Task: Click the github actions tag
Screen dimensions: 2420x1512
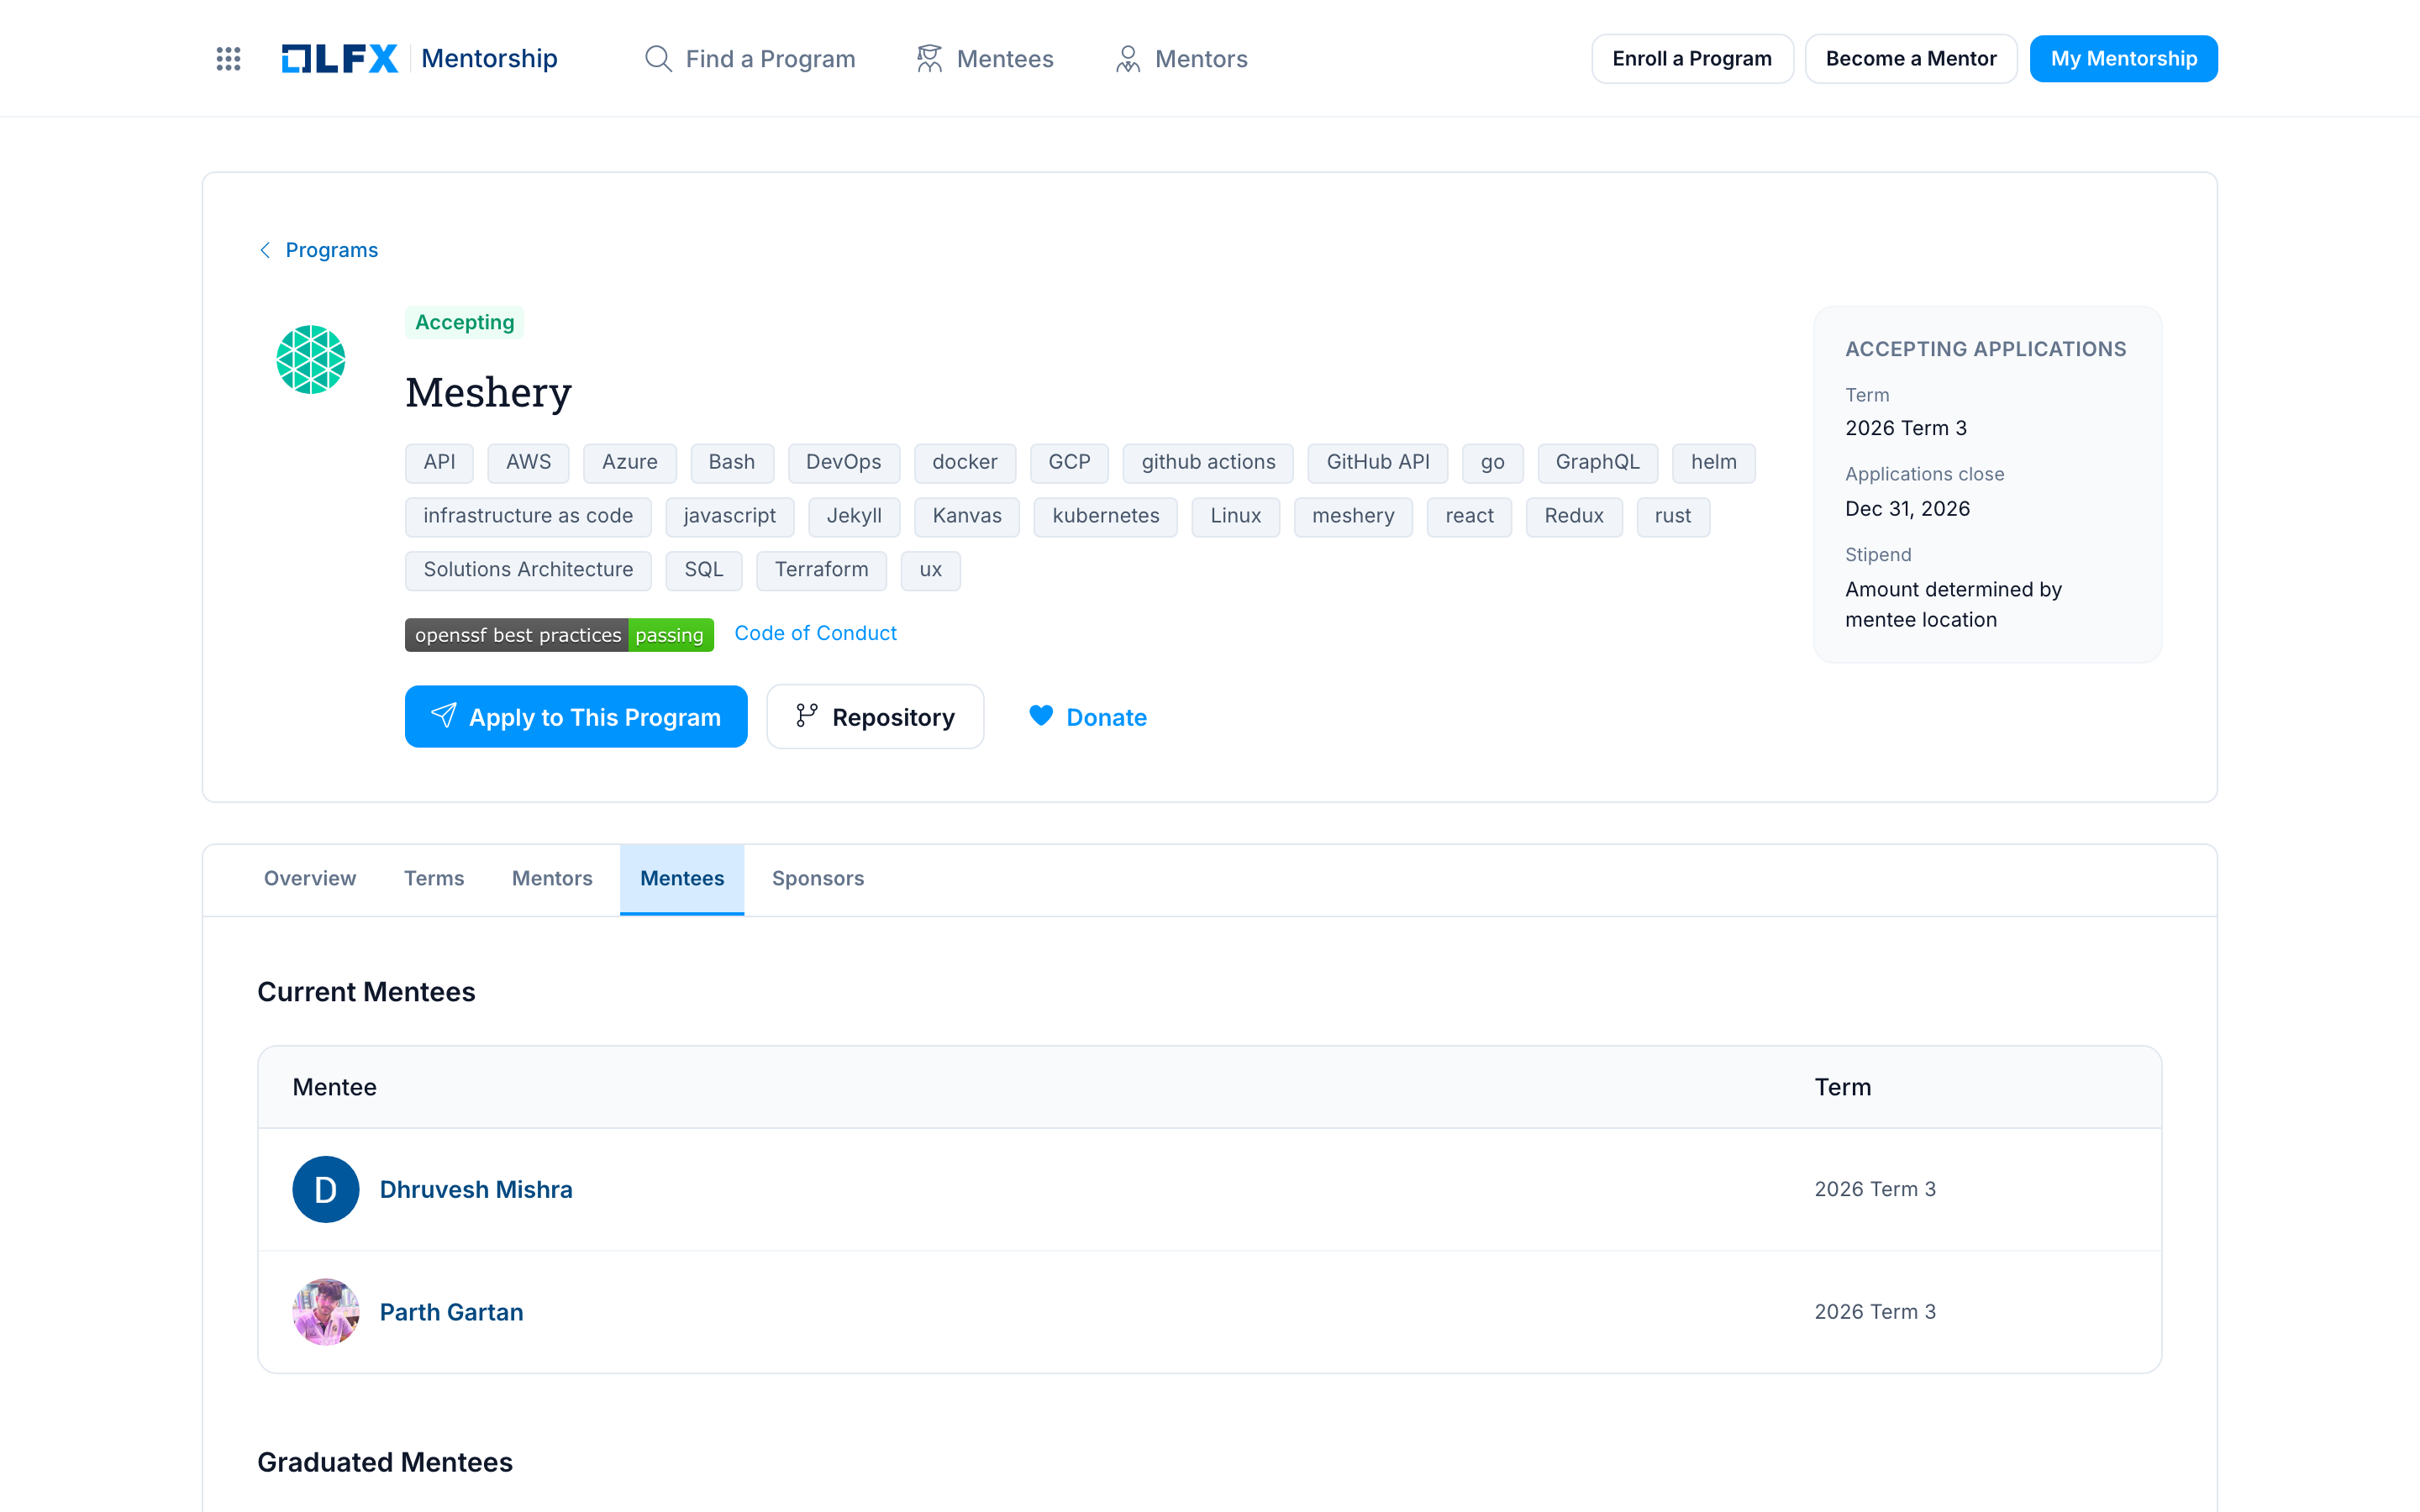Action: [x=1208, y=462]
